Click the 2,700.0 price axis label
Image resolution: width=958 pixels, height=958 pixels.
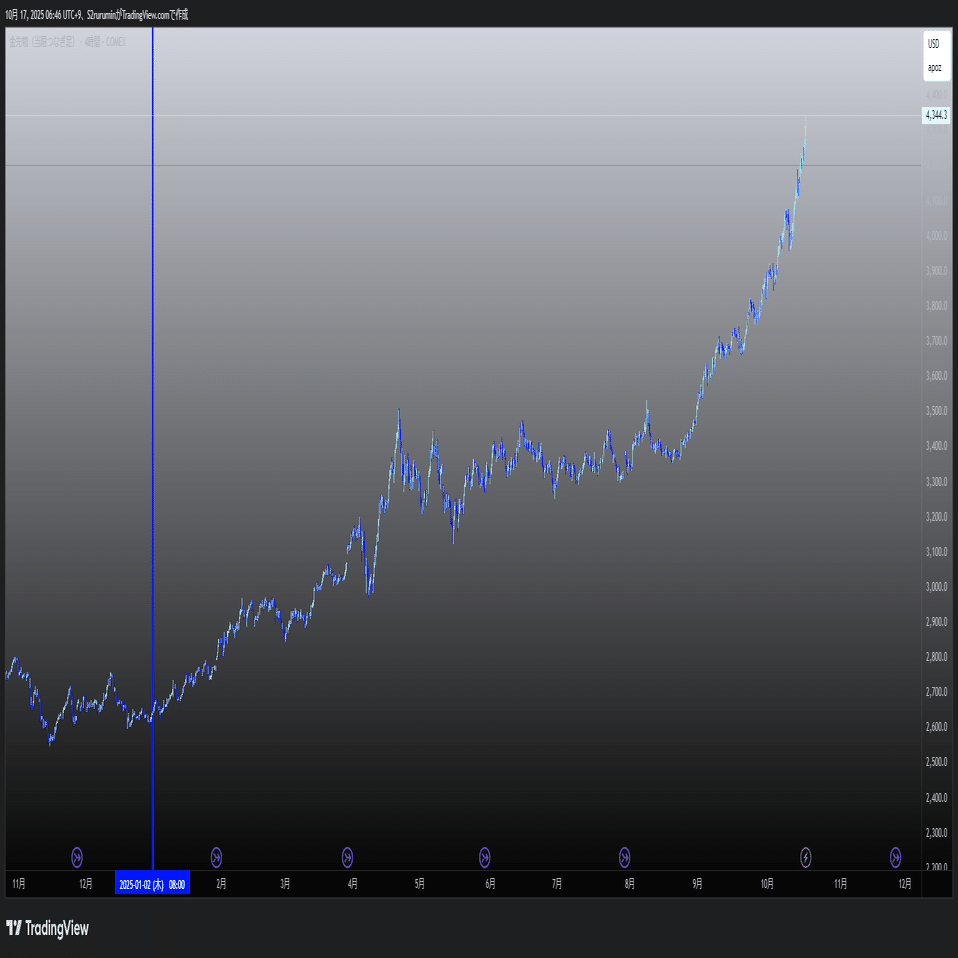pos(937,692)
